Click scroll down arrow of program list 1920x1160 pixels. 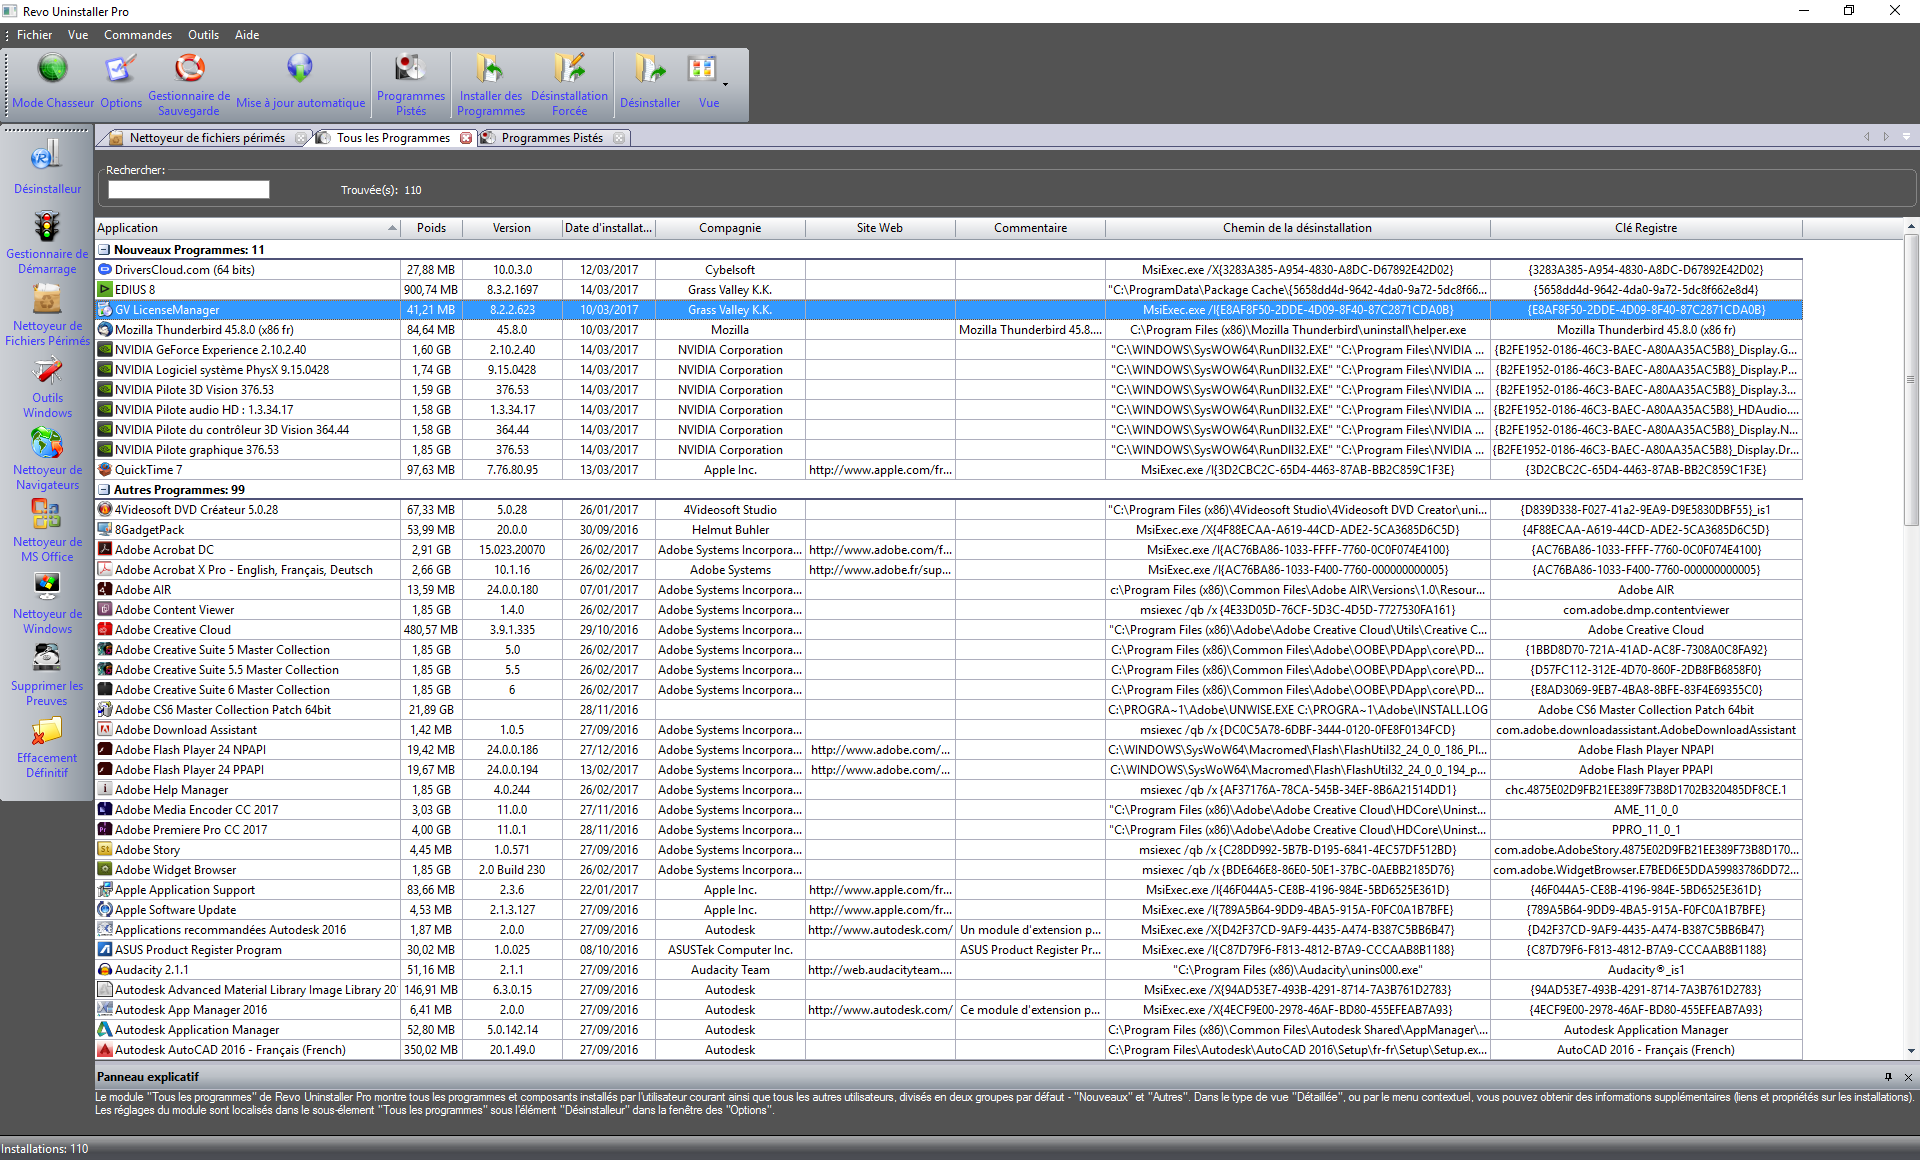(x=1911, y=1051)
